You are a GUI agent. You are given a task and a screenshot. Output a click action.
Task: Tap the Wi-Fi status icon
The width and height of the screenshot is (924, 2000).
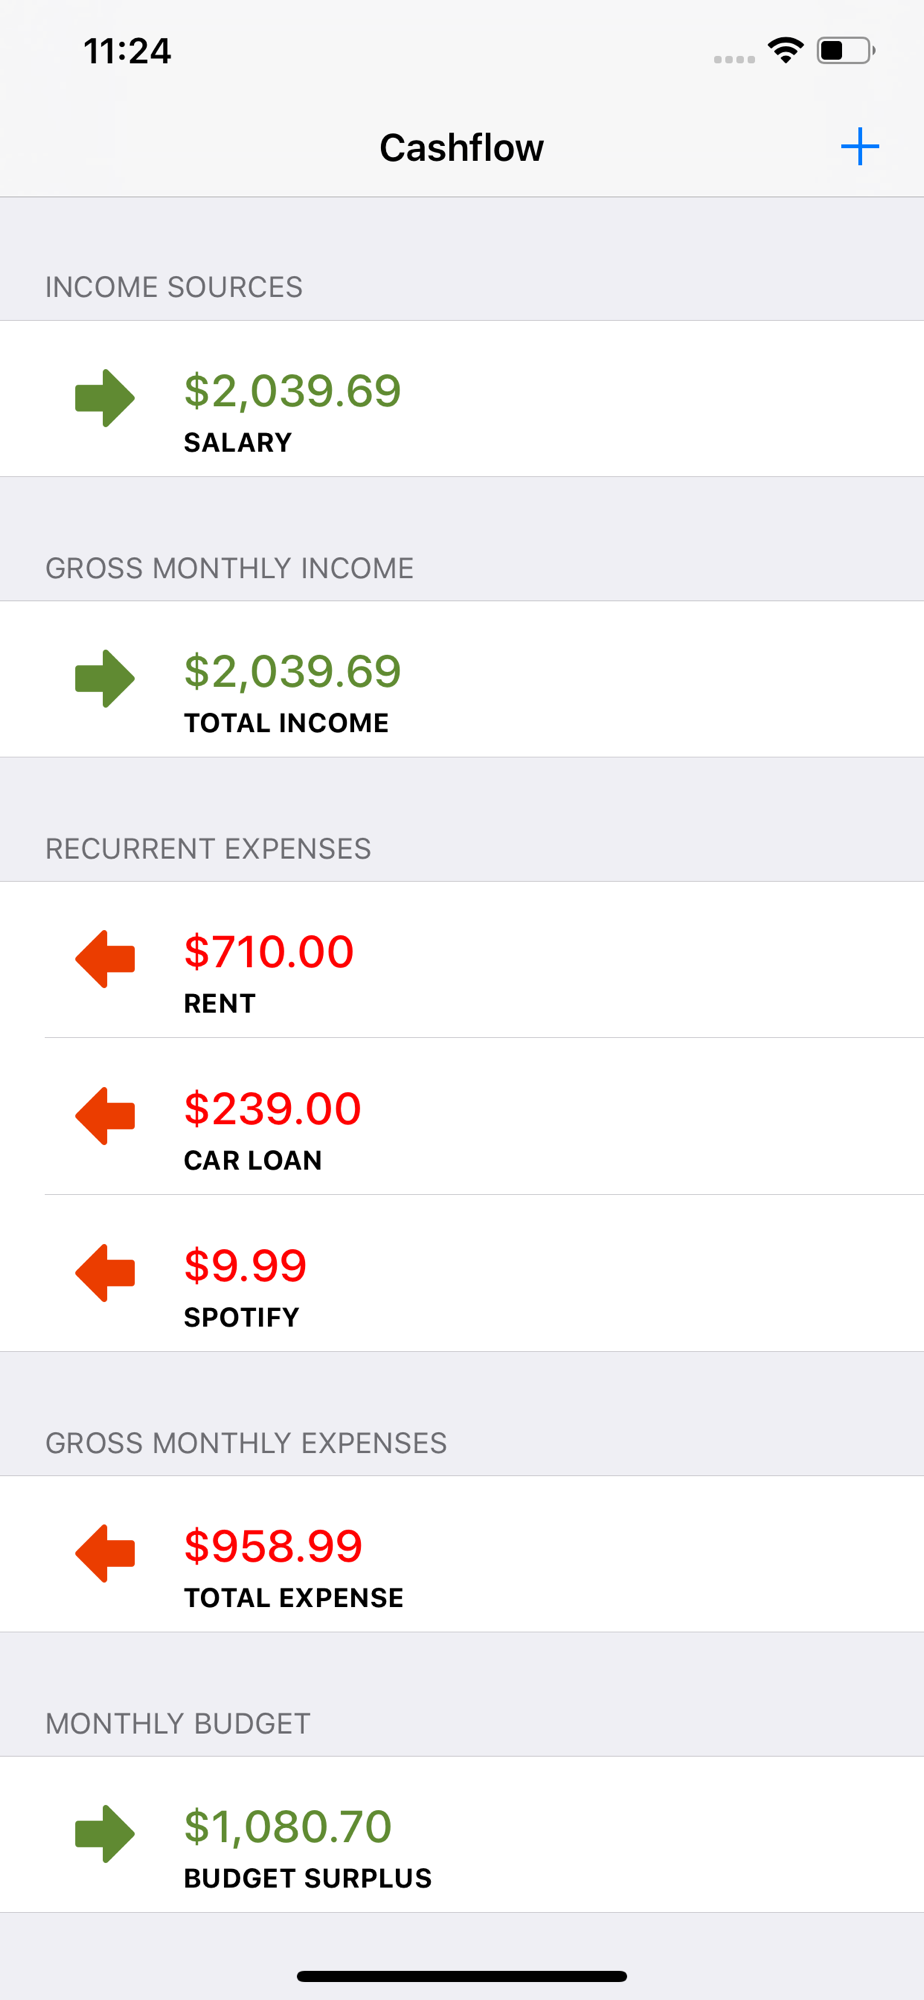(786, 50)
